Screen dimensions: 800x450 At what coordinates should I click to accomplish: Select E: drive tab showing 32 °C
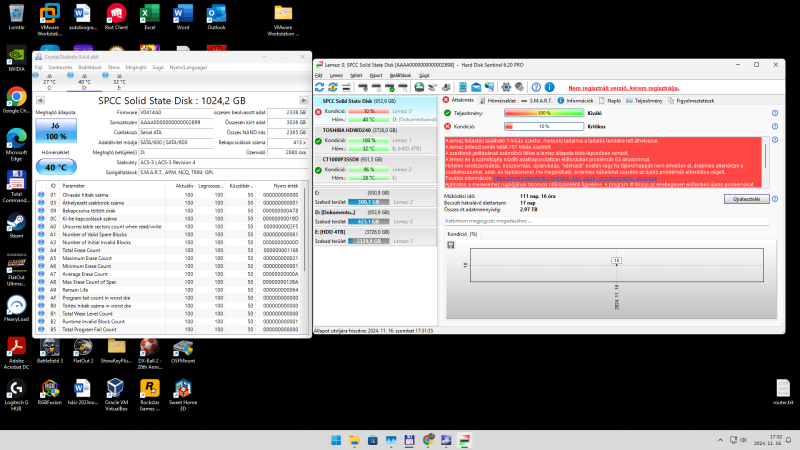point(119,82)
